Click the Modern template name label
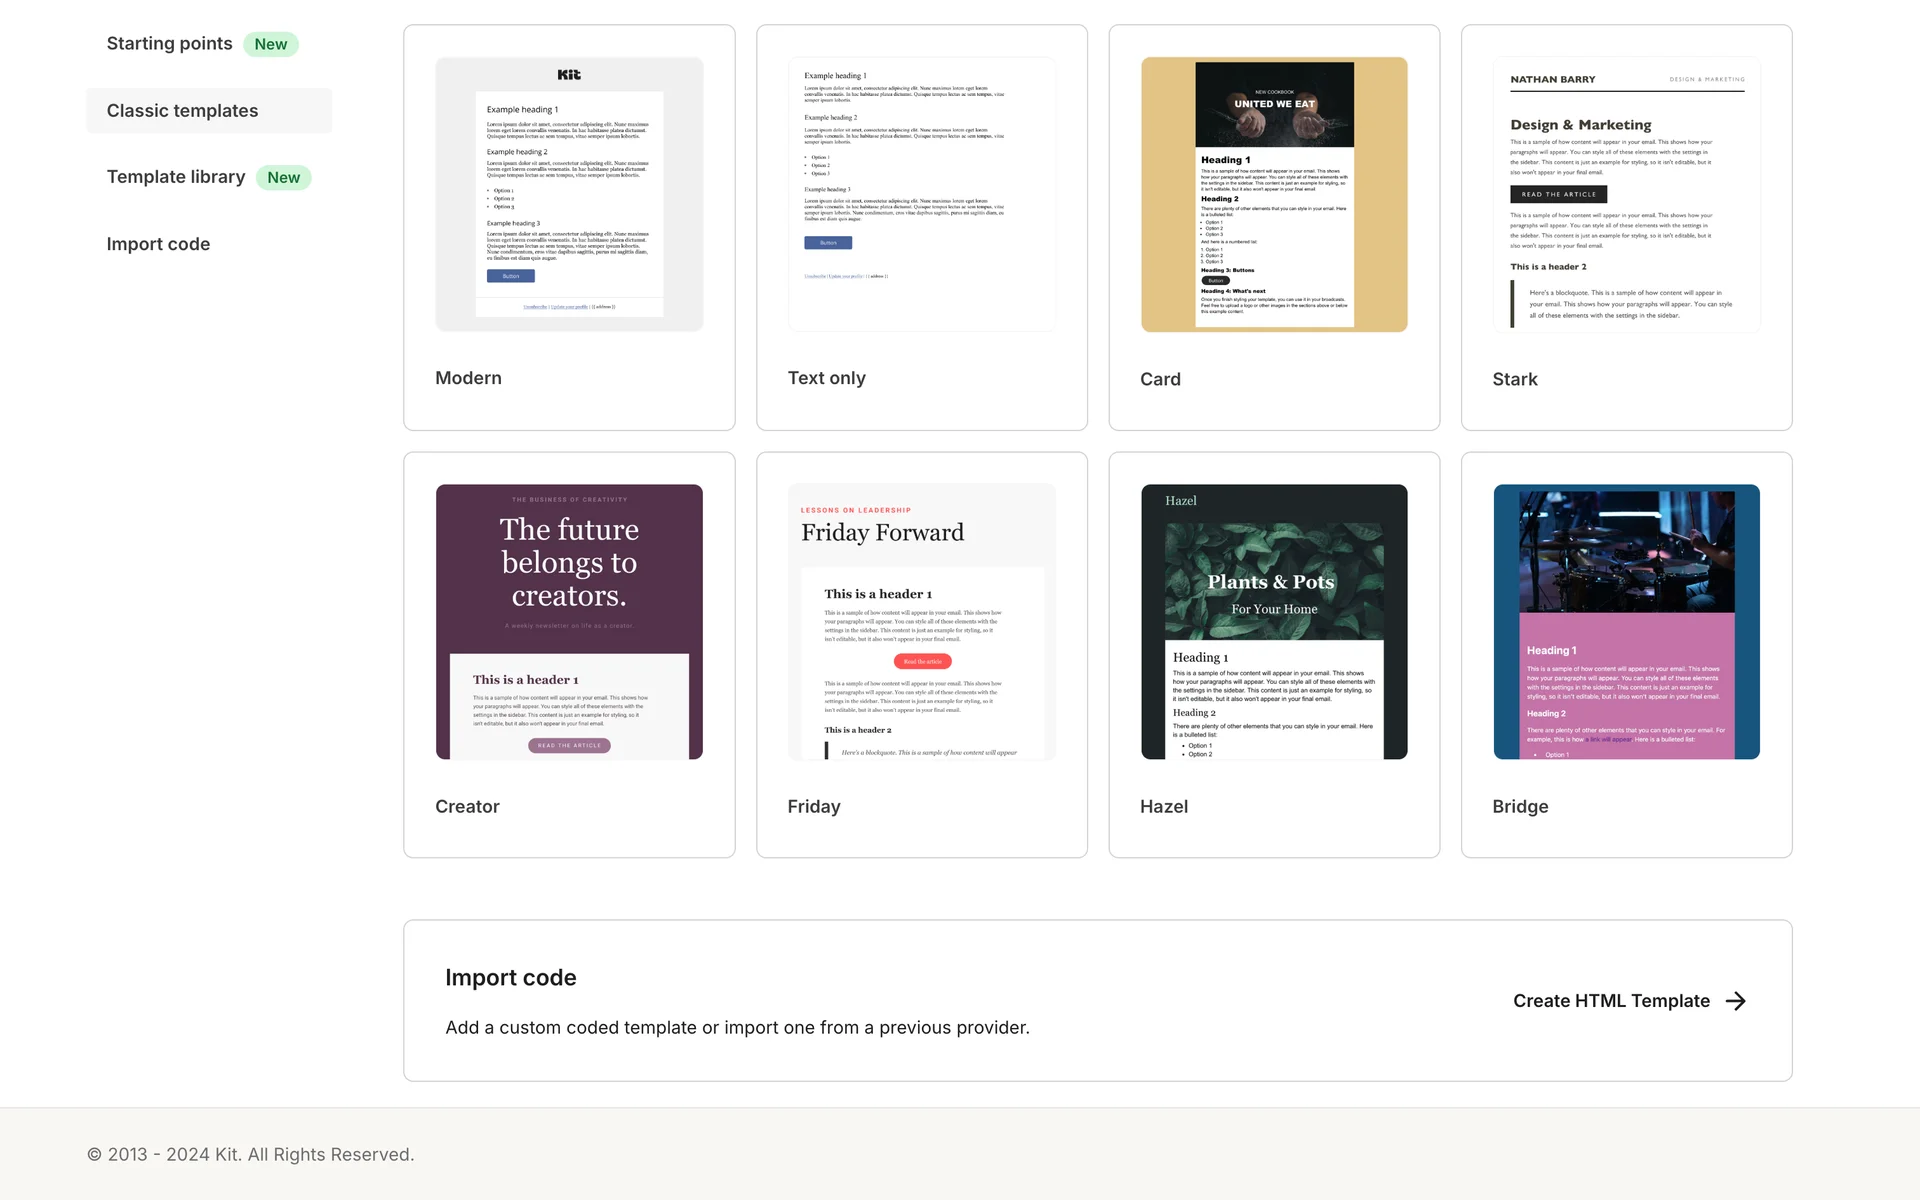Viewport: 1920px width, 1200px height. click(x=468, y=378)
